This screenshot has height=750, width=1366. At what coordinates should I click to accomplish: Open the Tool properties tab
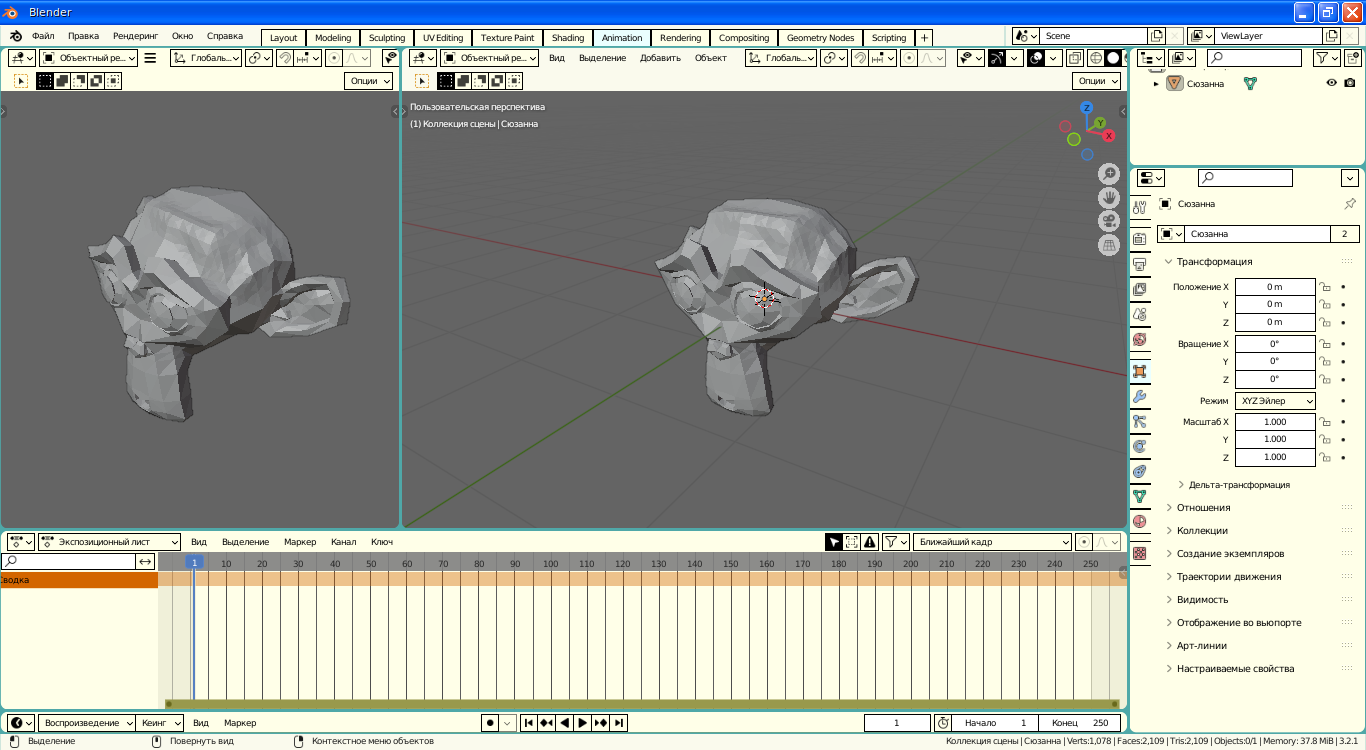coord(1139,208)
